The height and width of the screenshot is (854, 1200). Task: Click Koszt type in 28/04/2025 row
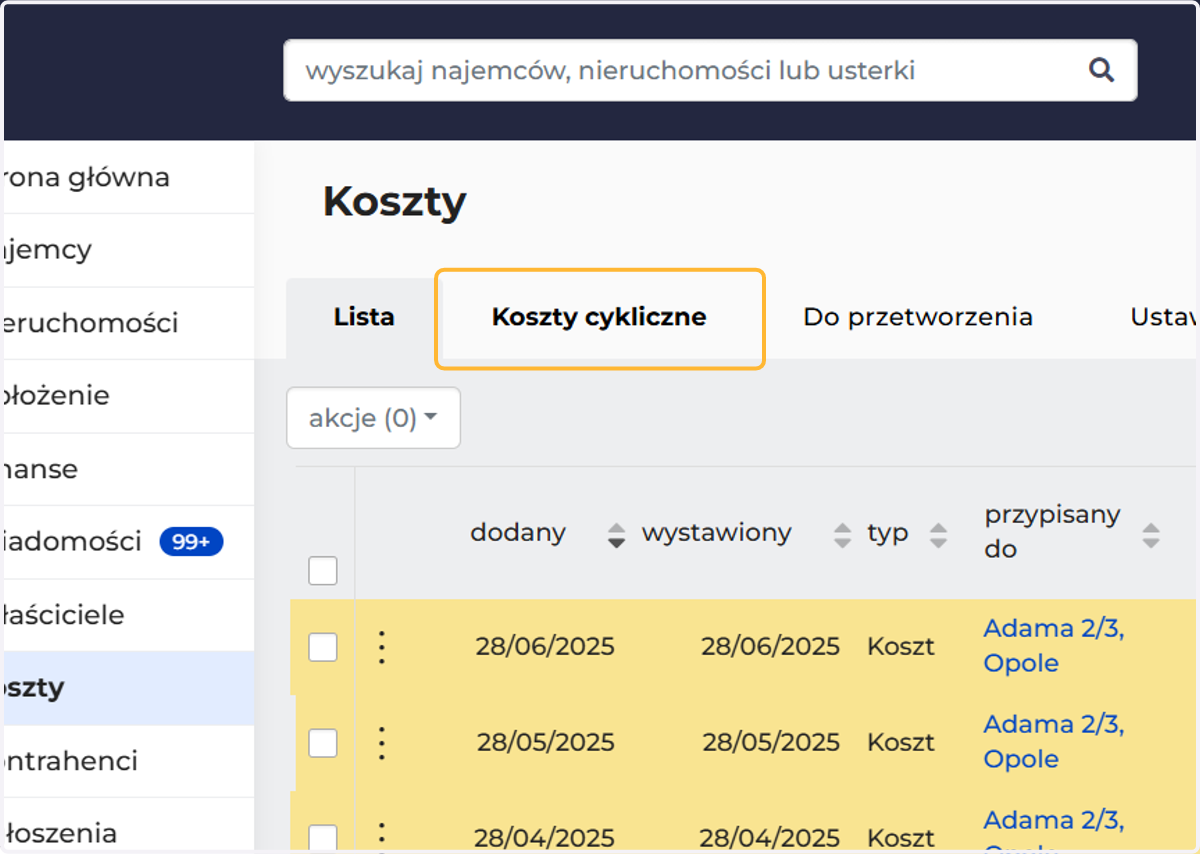pos(901,838)
